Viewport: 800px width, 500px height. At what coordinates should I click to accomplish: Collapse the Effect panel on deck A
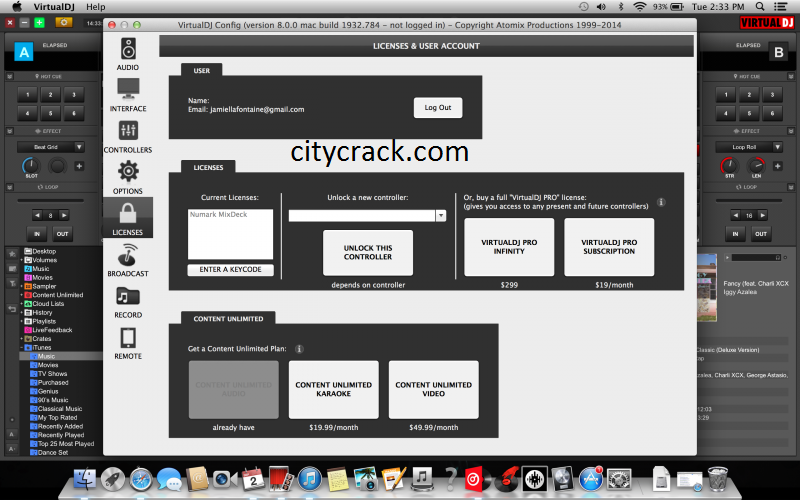tap(9, 131)
